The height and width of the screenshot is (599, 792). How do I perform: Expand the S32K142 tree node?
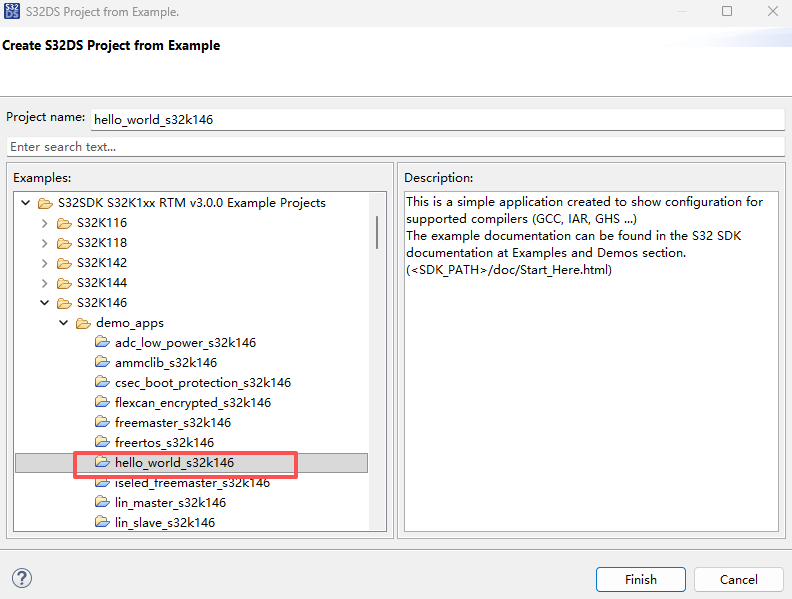[x=44, y=263]
